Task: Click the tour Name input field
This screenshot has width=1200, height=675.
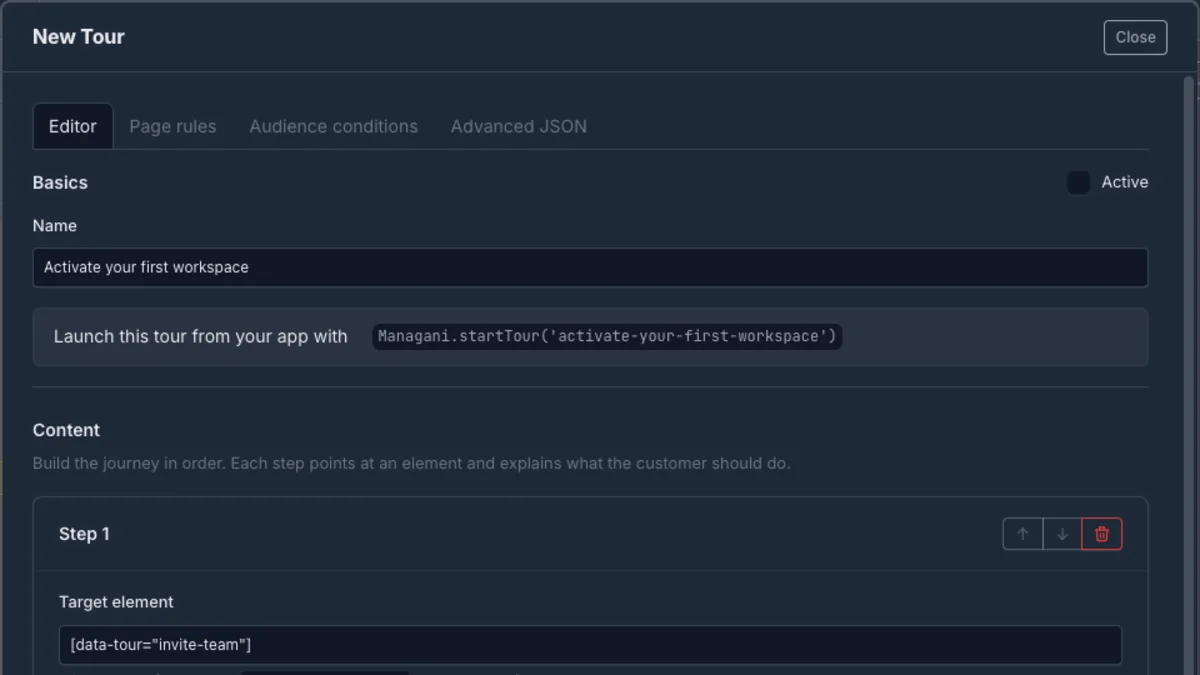Action: click(590, 267)
